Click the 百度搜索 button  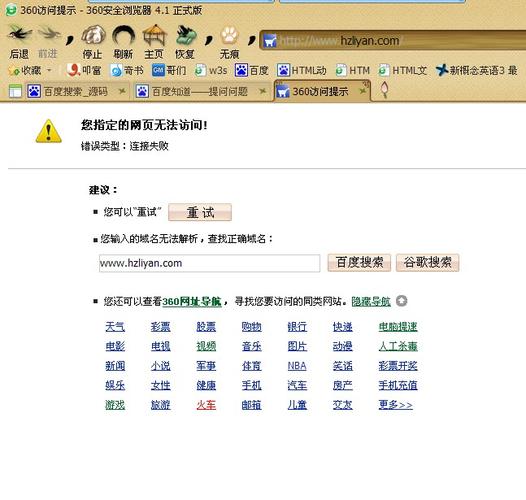(x=359, y=262)
